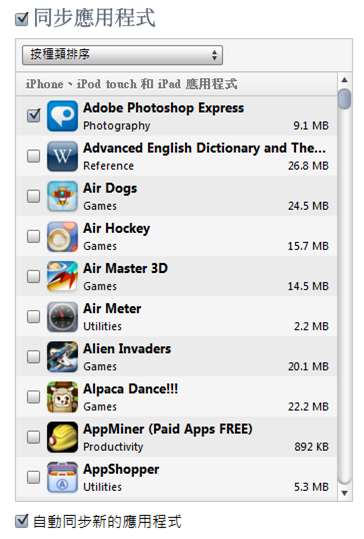Click the Alien Invaders game icon
This screenshot has width=364, height=539.
tap(62, 357)
